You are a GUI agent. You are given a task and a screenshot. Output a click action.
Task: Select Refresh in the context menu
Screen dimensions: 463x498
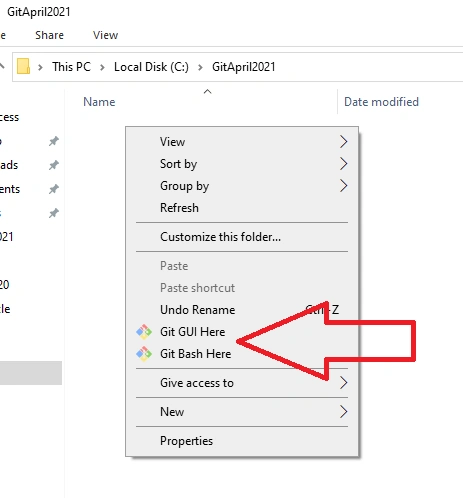pyautogui.click(x=242, y=208)
